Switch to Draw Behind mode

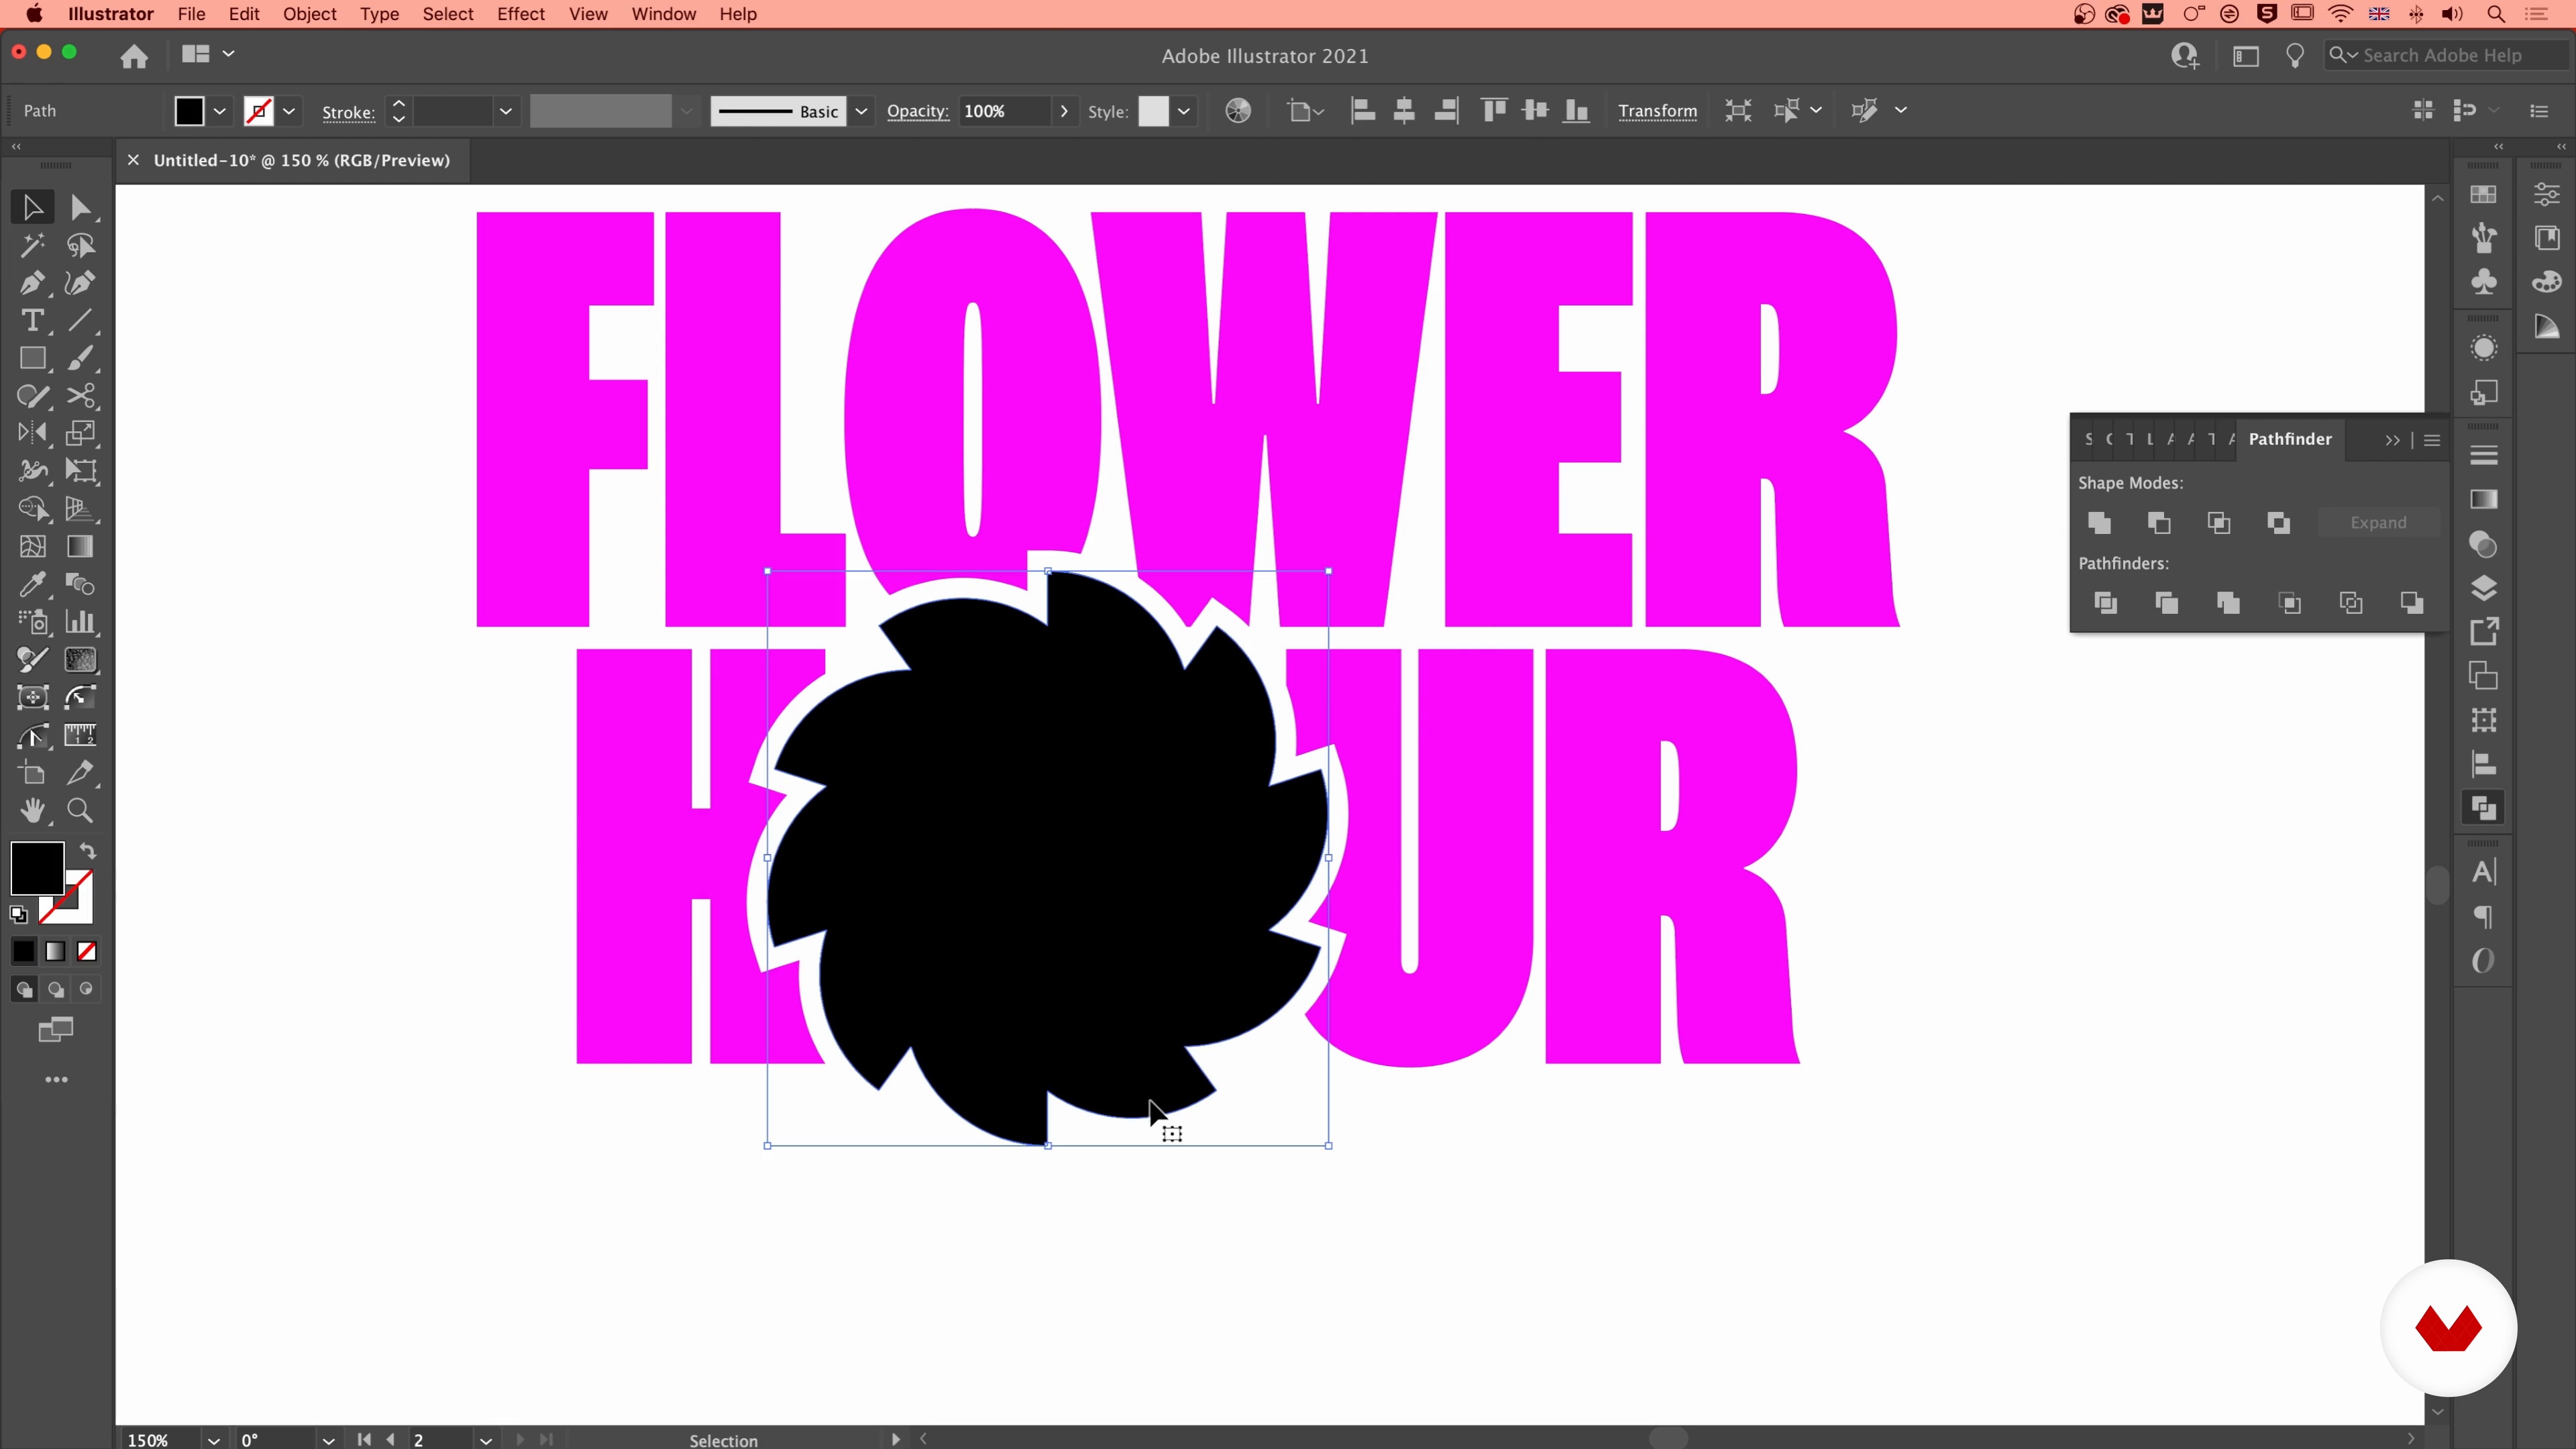56,990
